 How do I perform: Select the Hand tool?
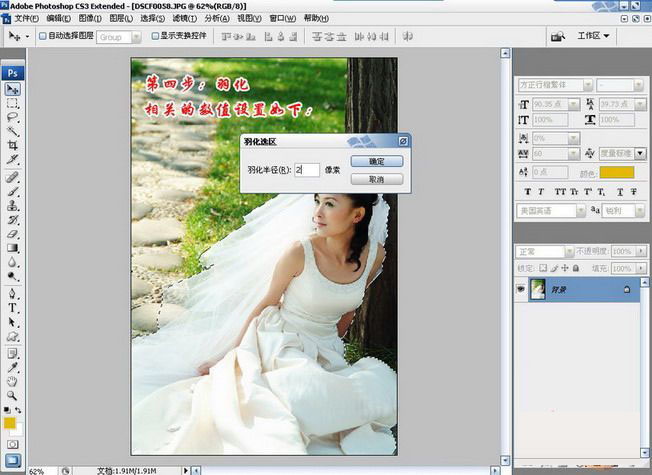coord(13,381)
